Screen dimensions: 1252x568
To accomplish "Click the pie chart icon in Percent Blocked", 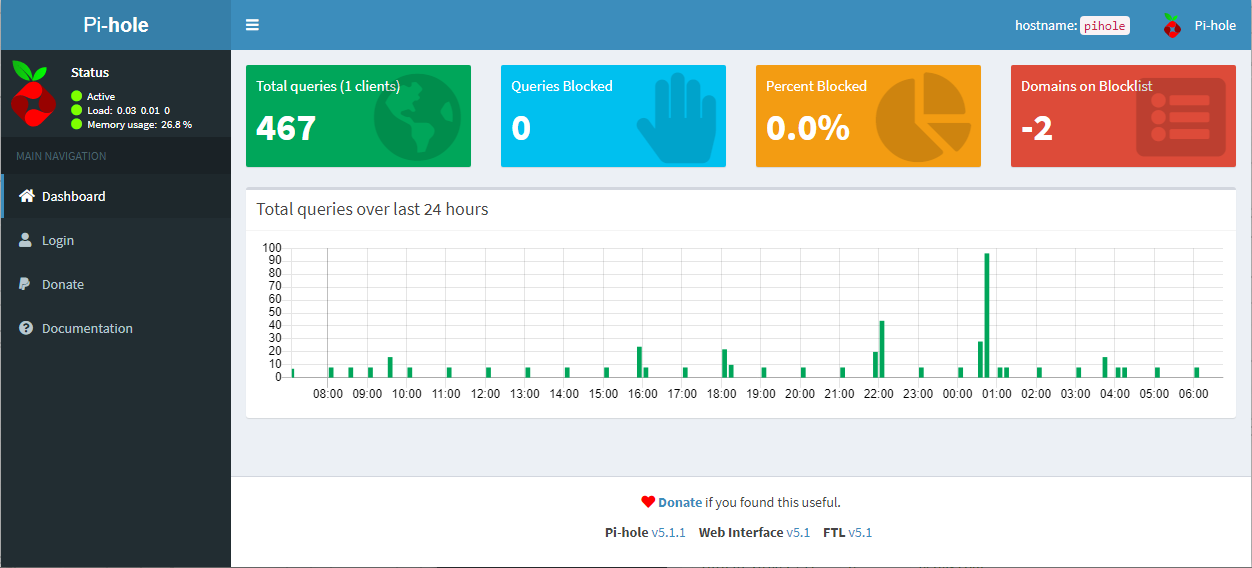I will click(923, 117).
